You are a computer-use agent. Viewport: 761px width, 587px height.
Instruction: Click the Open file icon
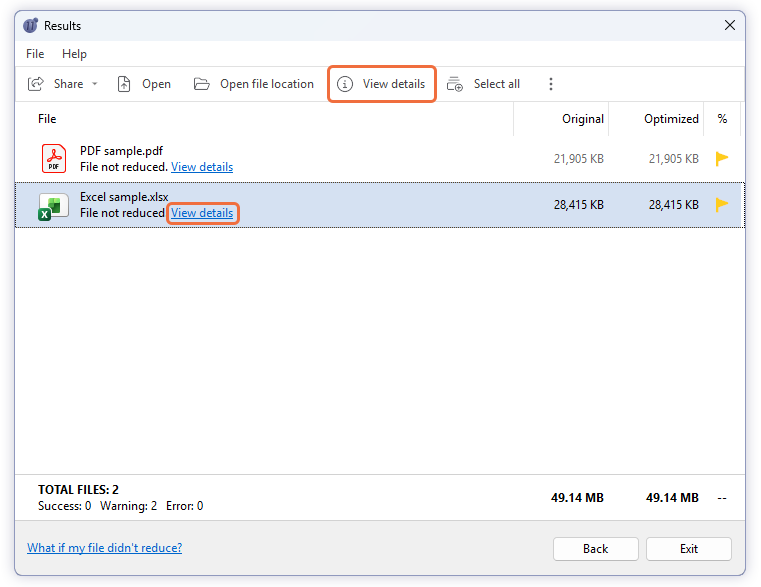[124, 84]
